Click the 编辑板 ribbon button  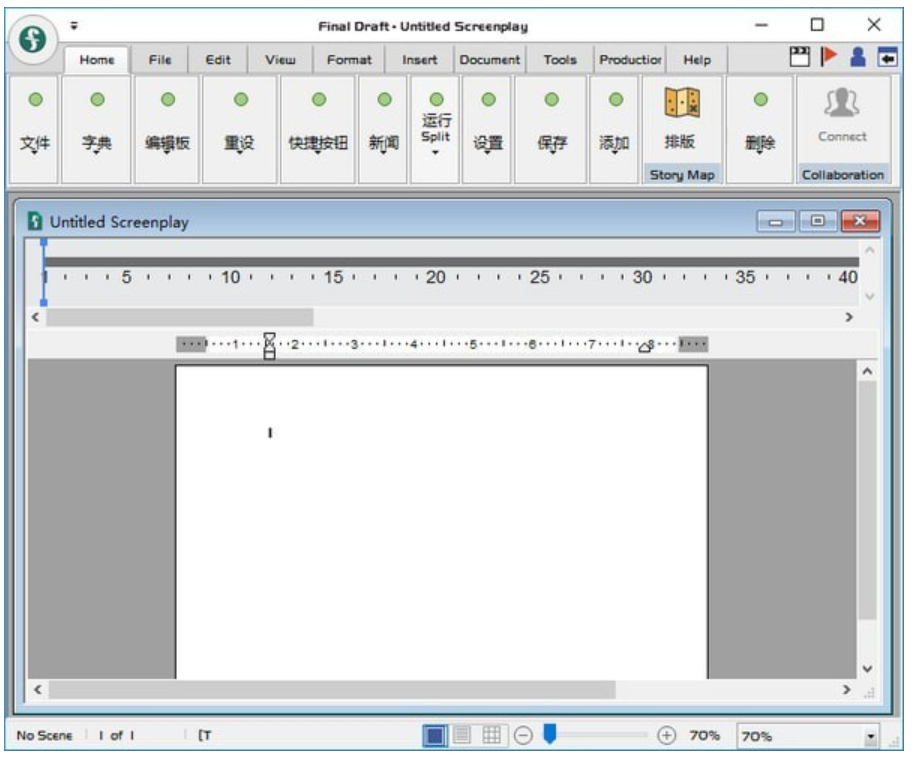tap(168, 129)
